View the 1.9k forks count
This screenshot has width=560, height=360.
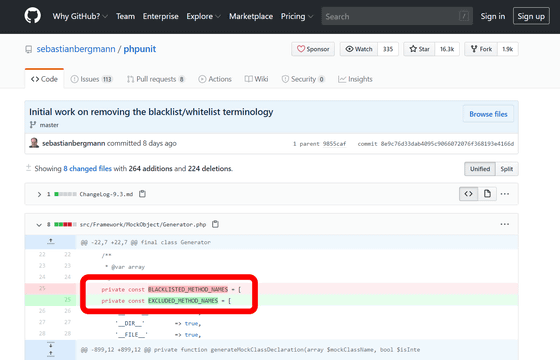coord(508,49)
